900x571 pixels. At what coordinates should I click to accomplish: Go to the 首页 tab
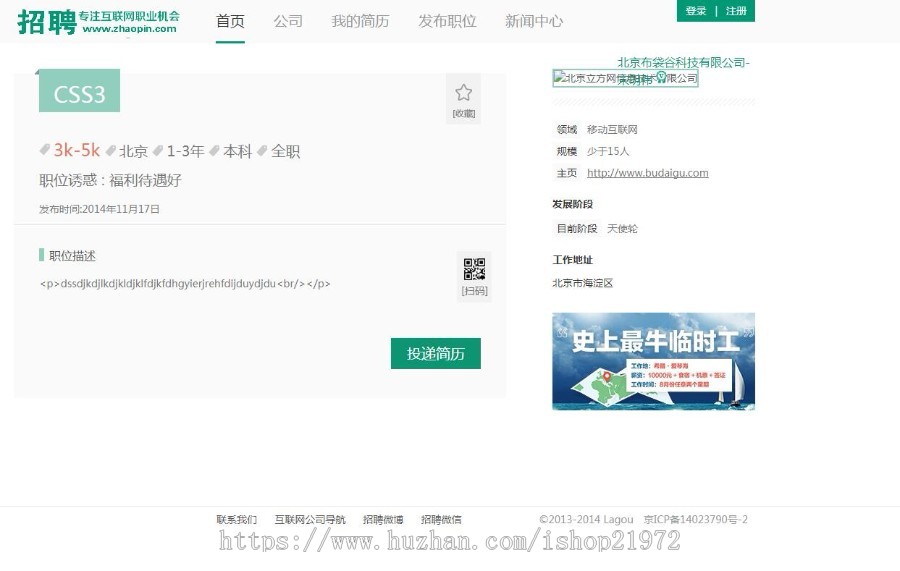coord(230,21)
